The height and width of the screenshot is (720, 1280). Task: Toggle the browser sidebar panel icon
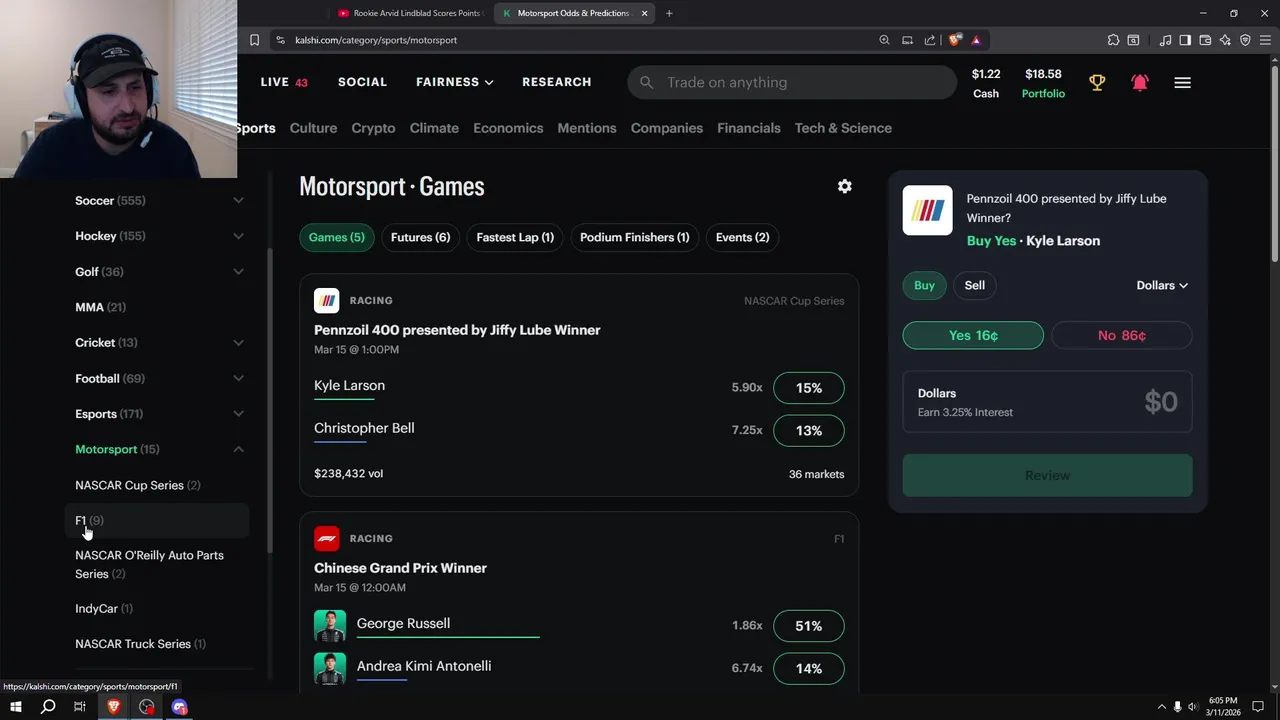pyautogui.click(x=1185, y=40)
